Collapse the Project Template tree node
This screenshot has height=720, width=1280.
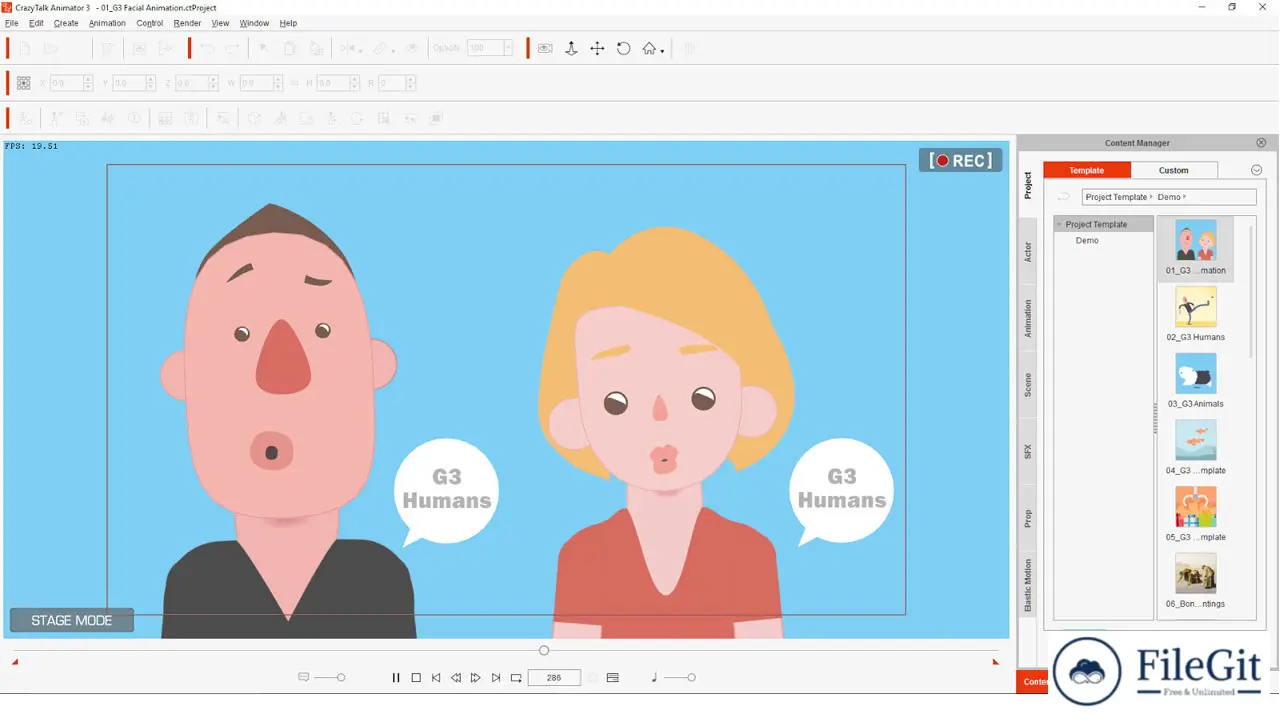point(1060,225)
